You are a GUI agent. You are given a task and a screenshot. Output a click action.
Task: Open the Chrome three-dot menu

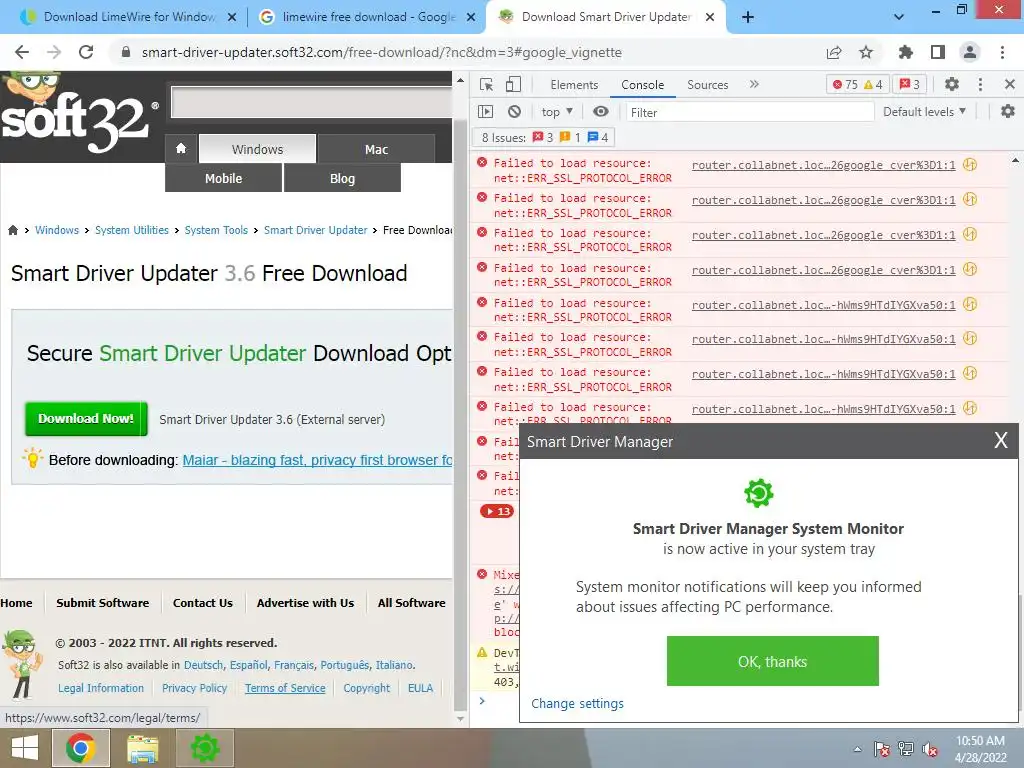click(1002, 52)
